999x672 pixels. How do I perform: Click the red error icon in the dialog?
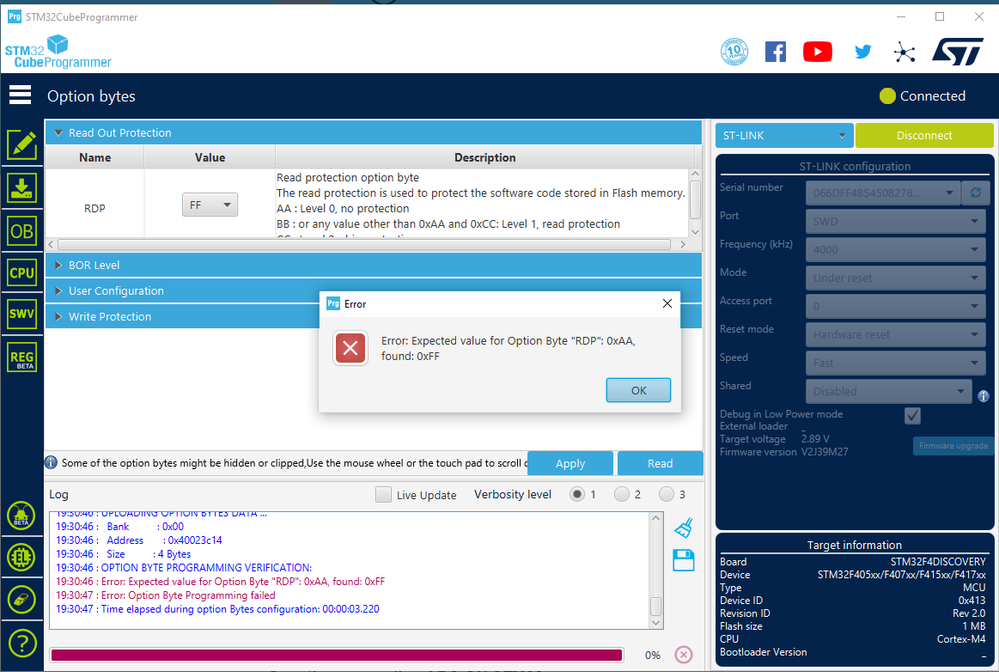point(350,348)
